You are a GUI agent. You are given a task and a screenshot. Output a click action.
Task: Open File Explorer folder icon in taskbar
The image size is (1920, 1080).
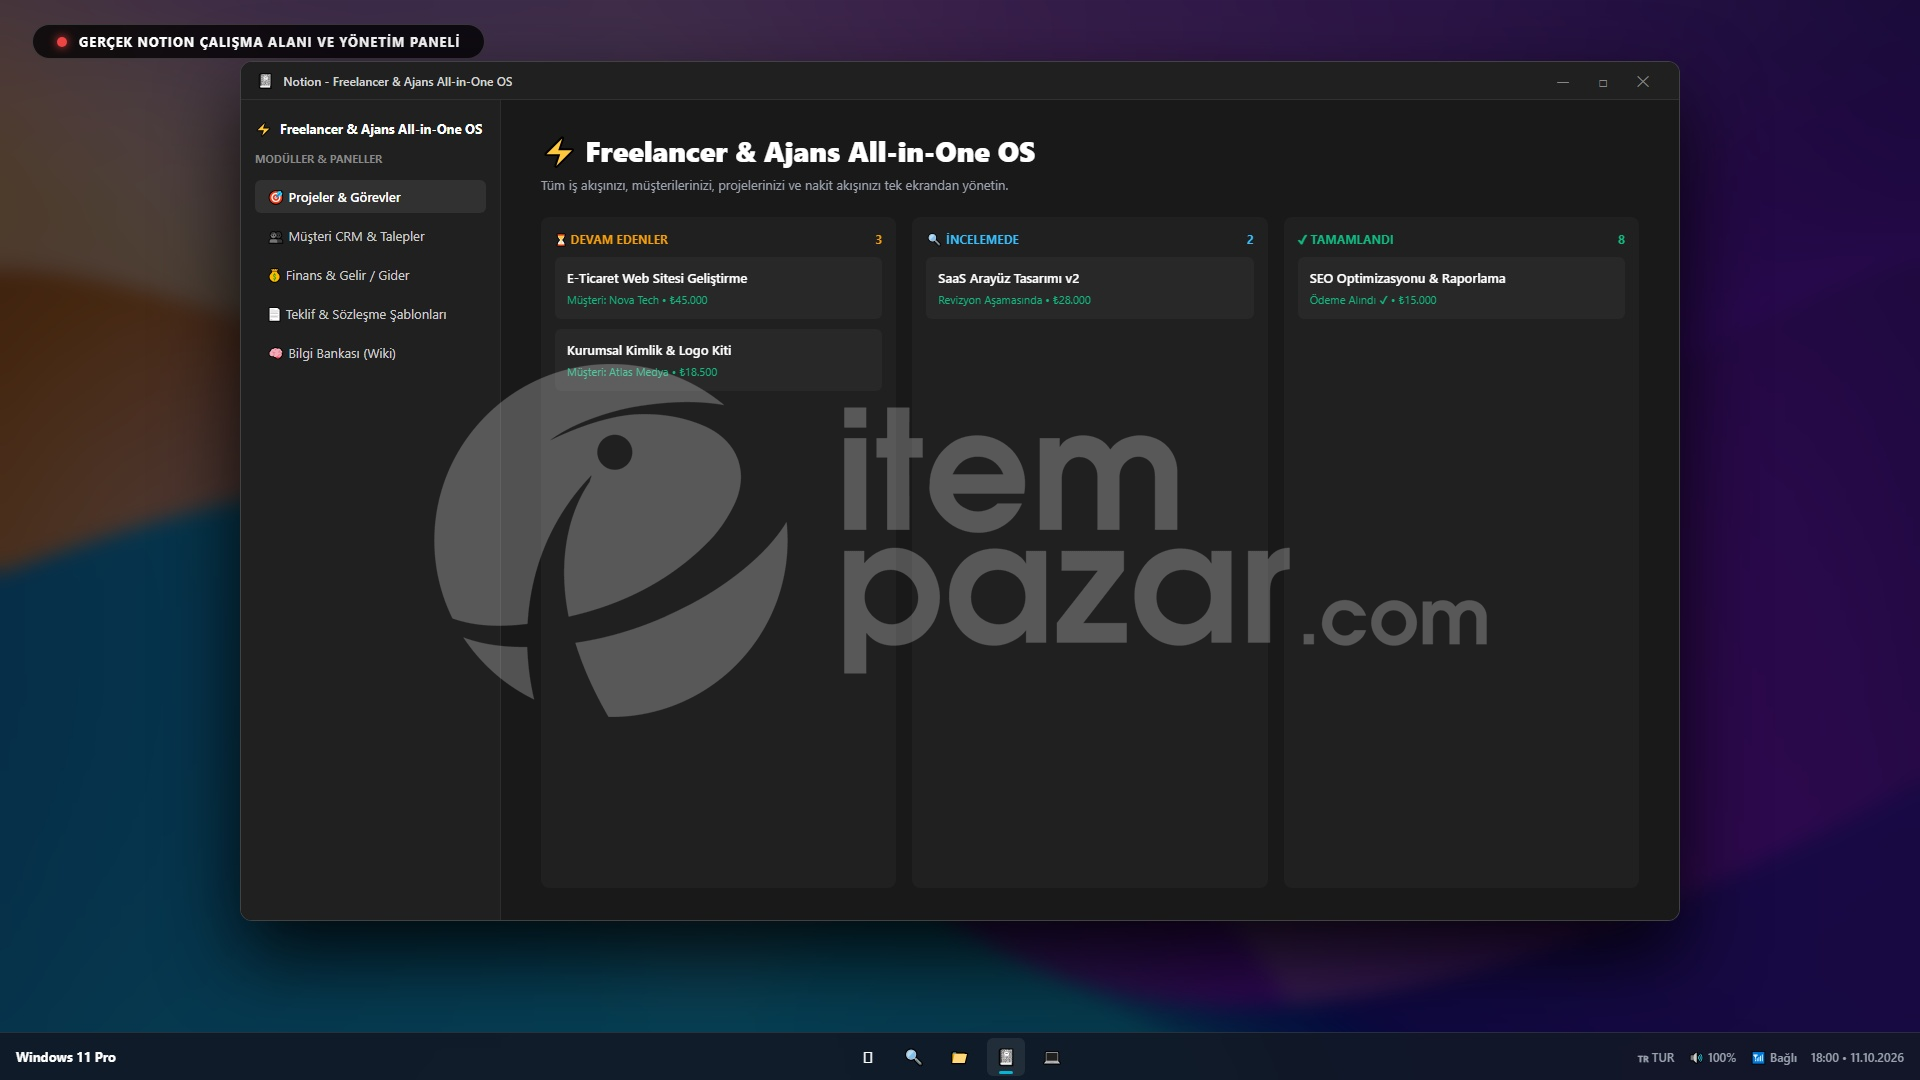click(959, 1057)
